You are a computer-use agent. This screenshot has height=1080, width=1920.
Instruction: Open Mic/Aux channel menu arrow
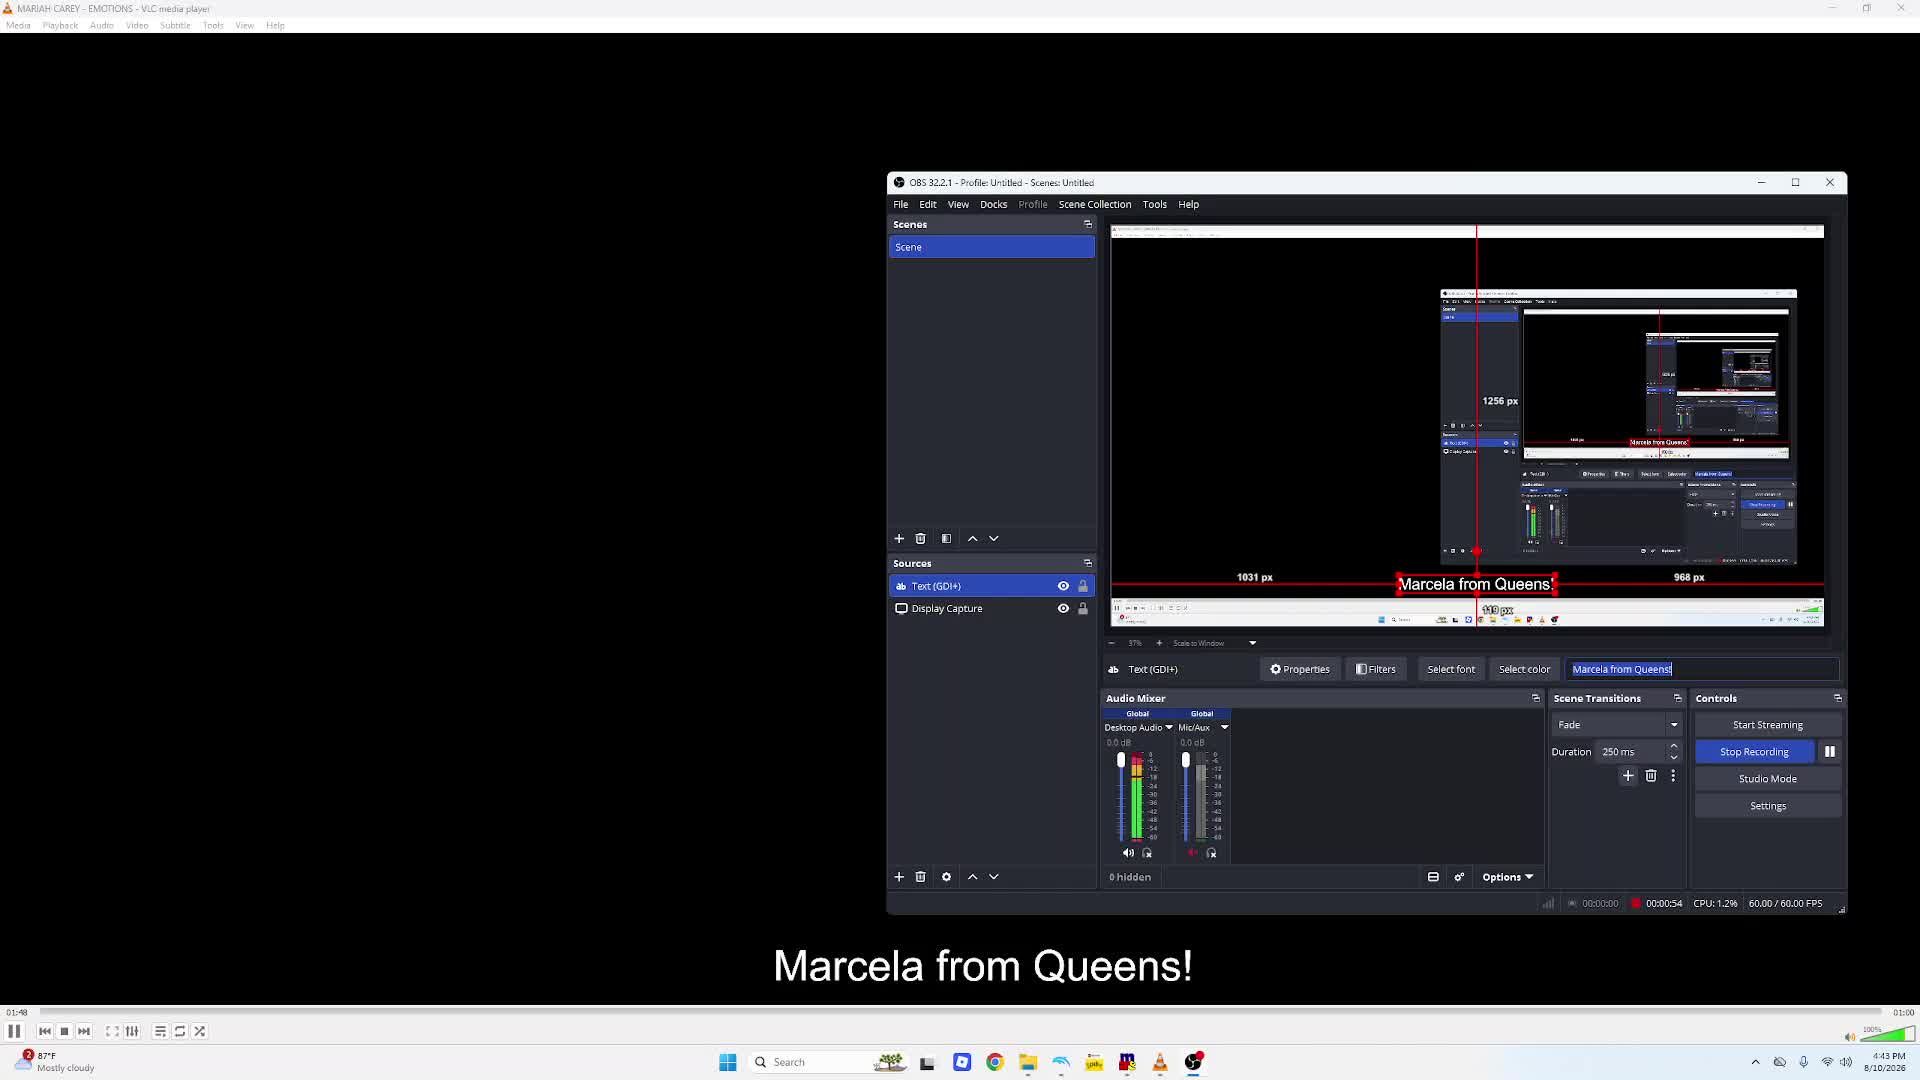(1224, 727)
